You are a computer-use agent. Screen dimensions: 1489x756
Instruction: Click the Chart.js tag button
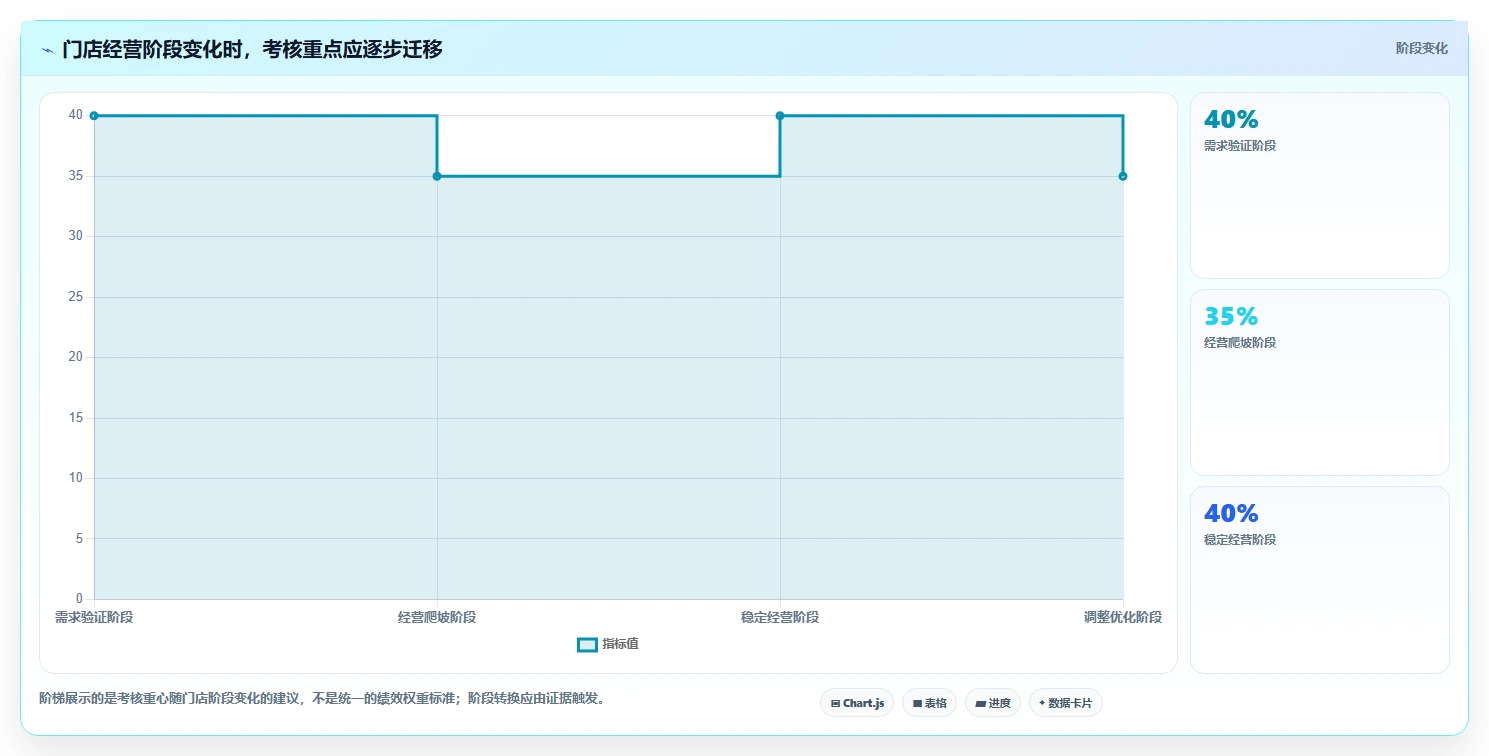click(x=857, y=703)
